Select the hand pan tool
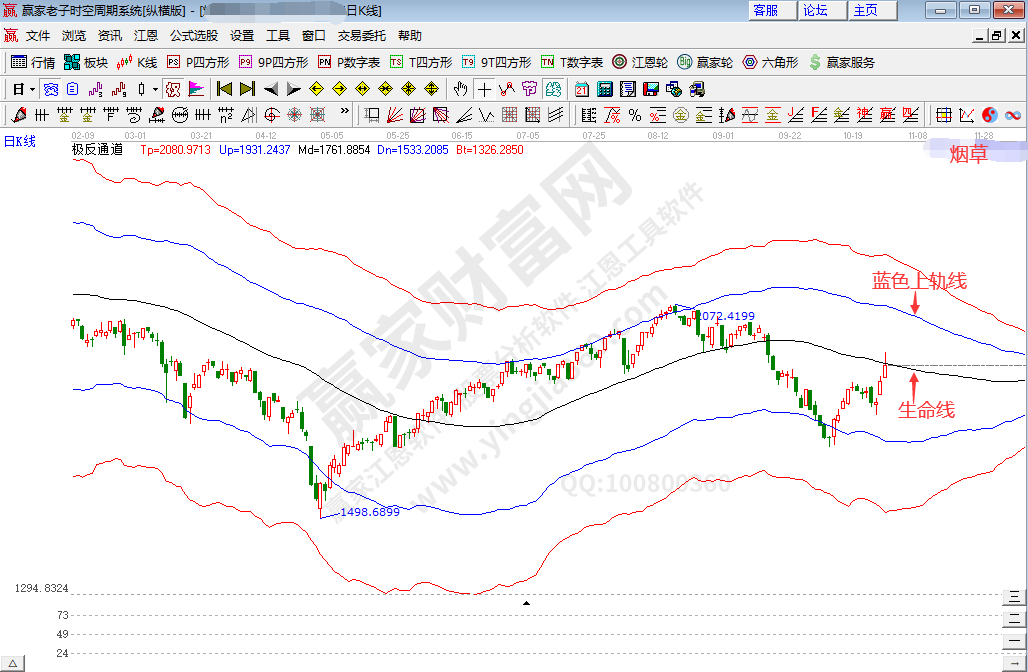The image size is (1028, 672). (x=460, y=89)
